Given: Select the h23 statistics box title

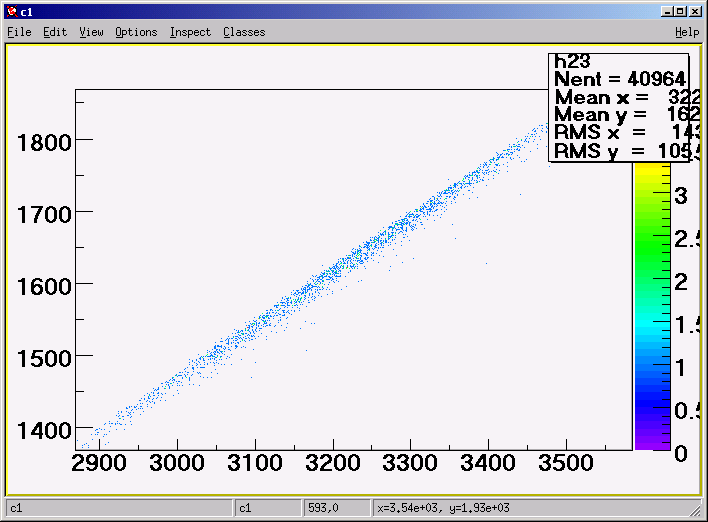Looking at the screenshot, I should click(x=573, y=61).
